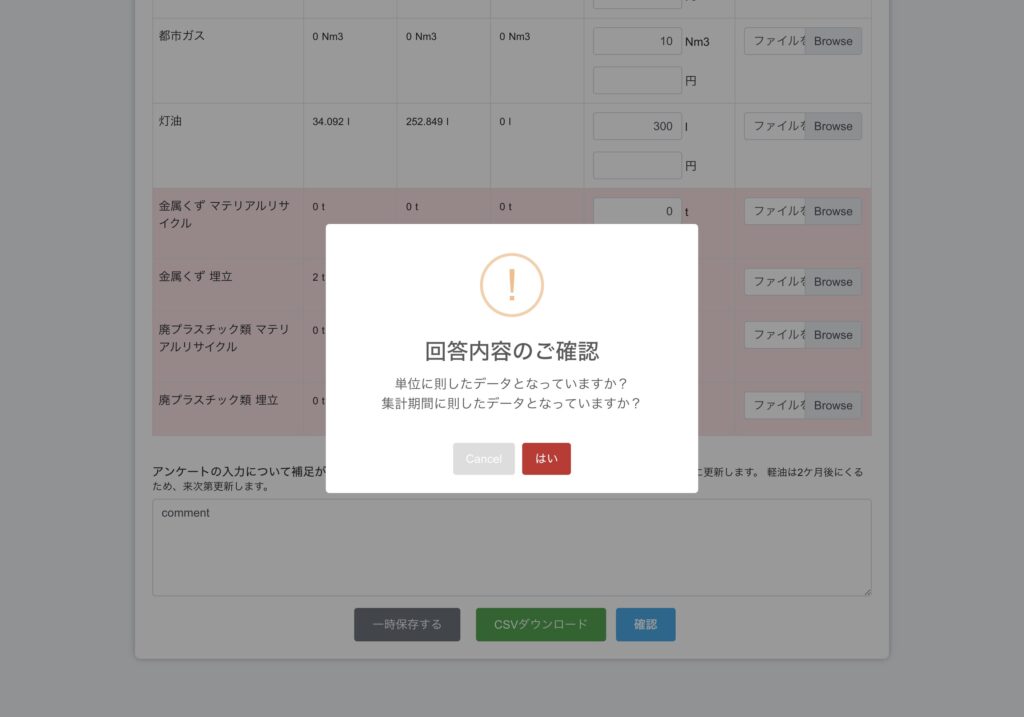Screen dimensions: 1024x717
Task: Focus the 金属くず マテリアルリサイクル tonnage field
Action: coord(637,211)
